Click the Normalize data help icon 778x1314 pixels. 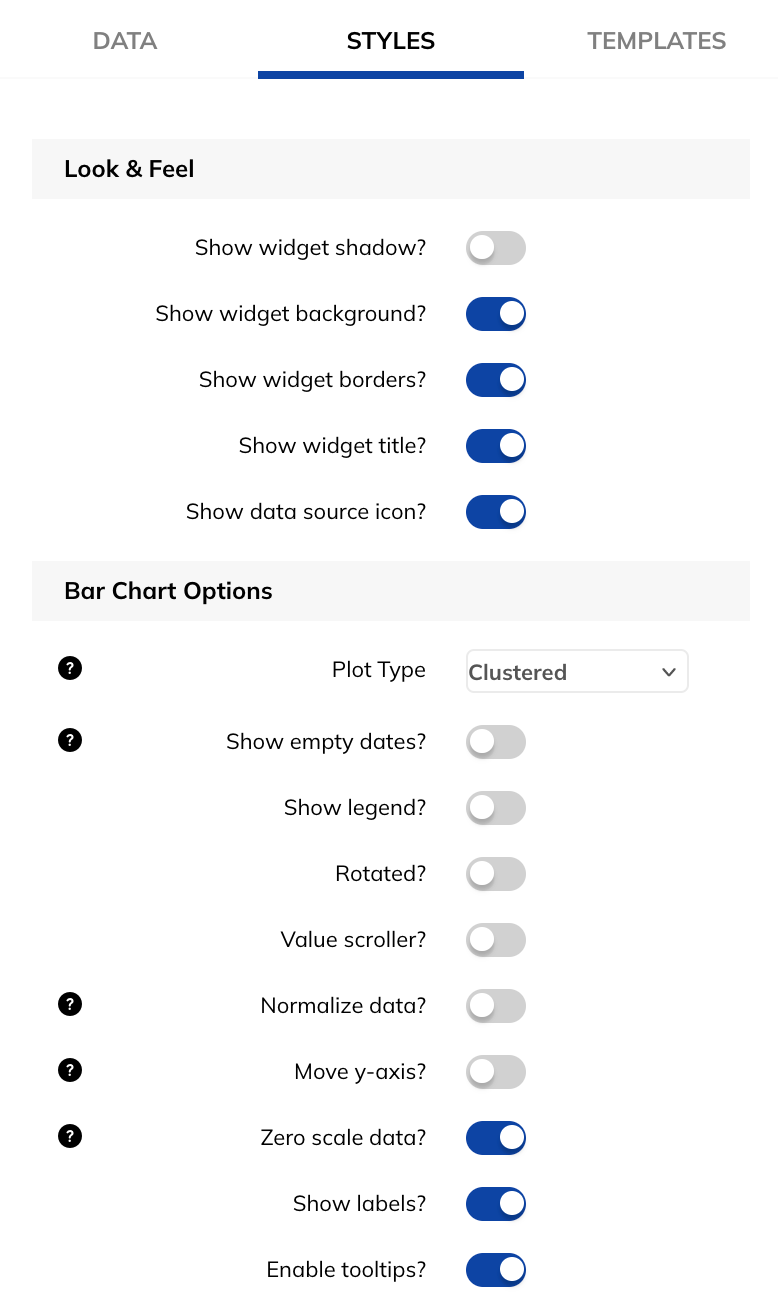(70, 1004)
